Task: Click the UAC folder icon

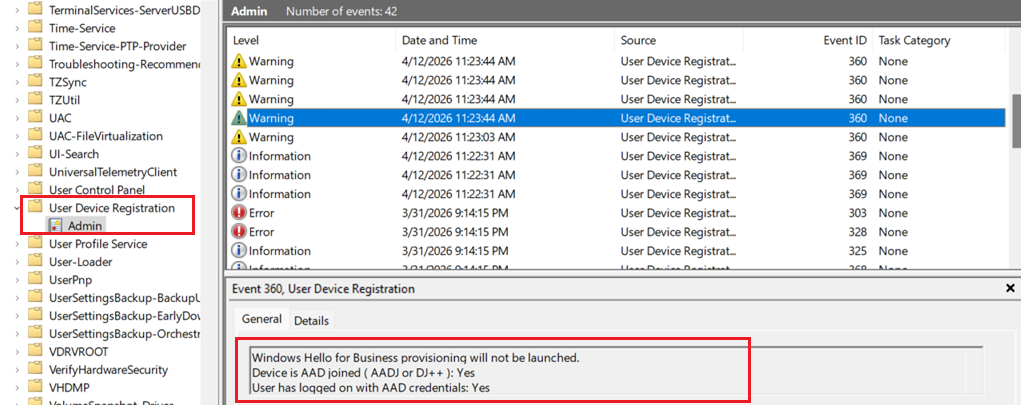Action: [x=36, y=118]
